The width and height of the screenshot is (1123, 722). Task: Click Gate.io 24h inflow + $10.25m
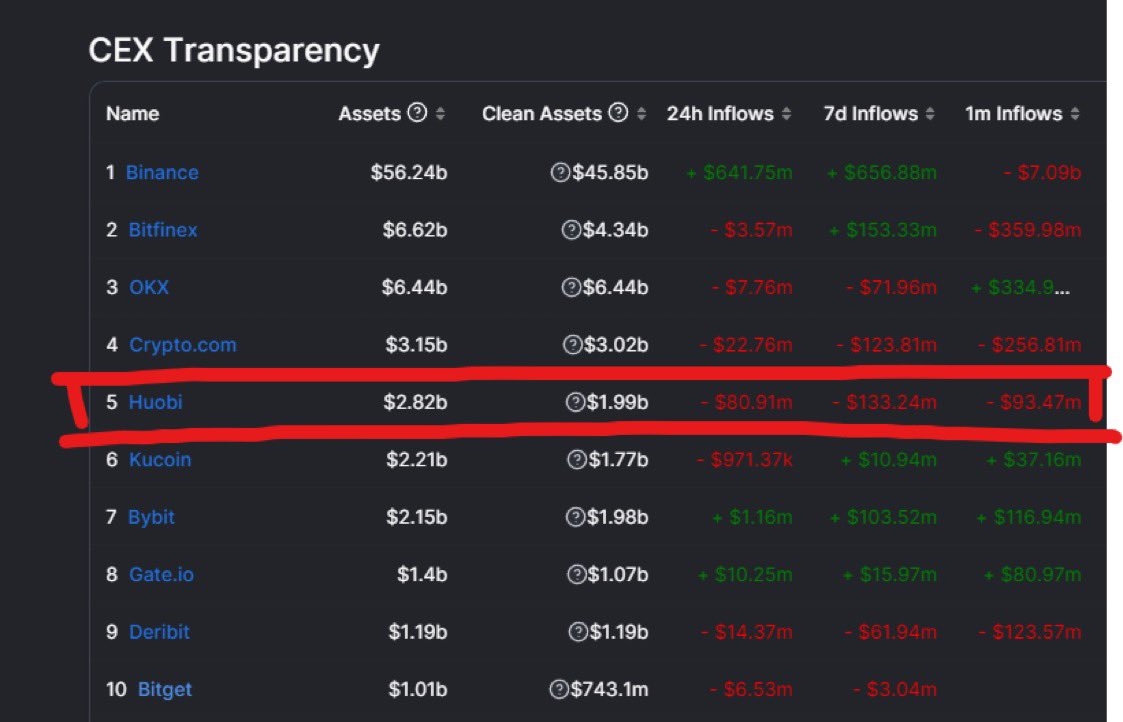(x=745, y=574)
